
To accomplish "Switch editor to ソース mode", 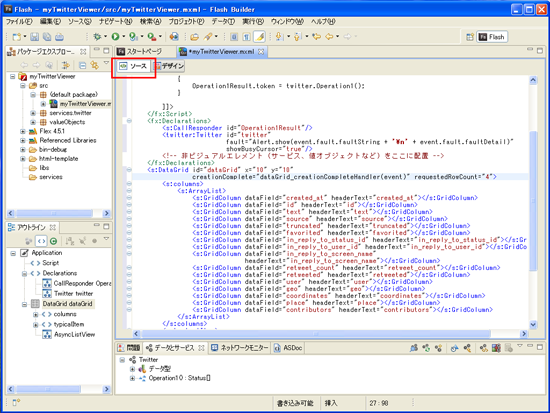I will coord(134,66).
